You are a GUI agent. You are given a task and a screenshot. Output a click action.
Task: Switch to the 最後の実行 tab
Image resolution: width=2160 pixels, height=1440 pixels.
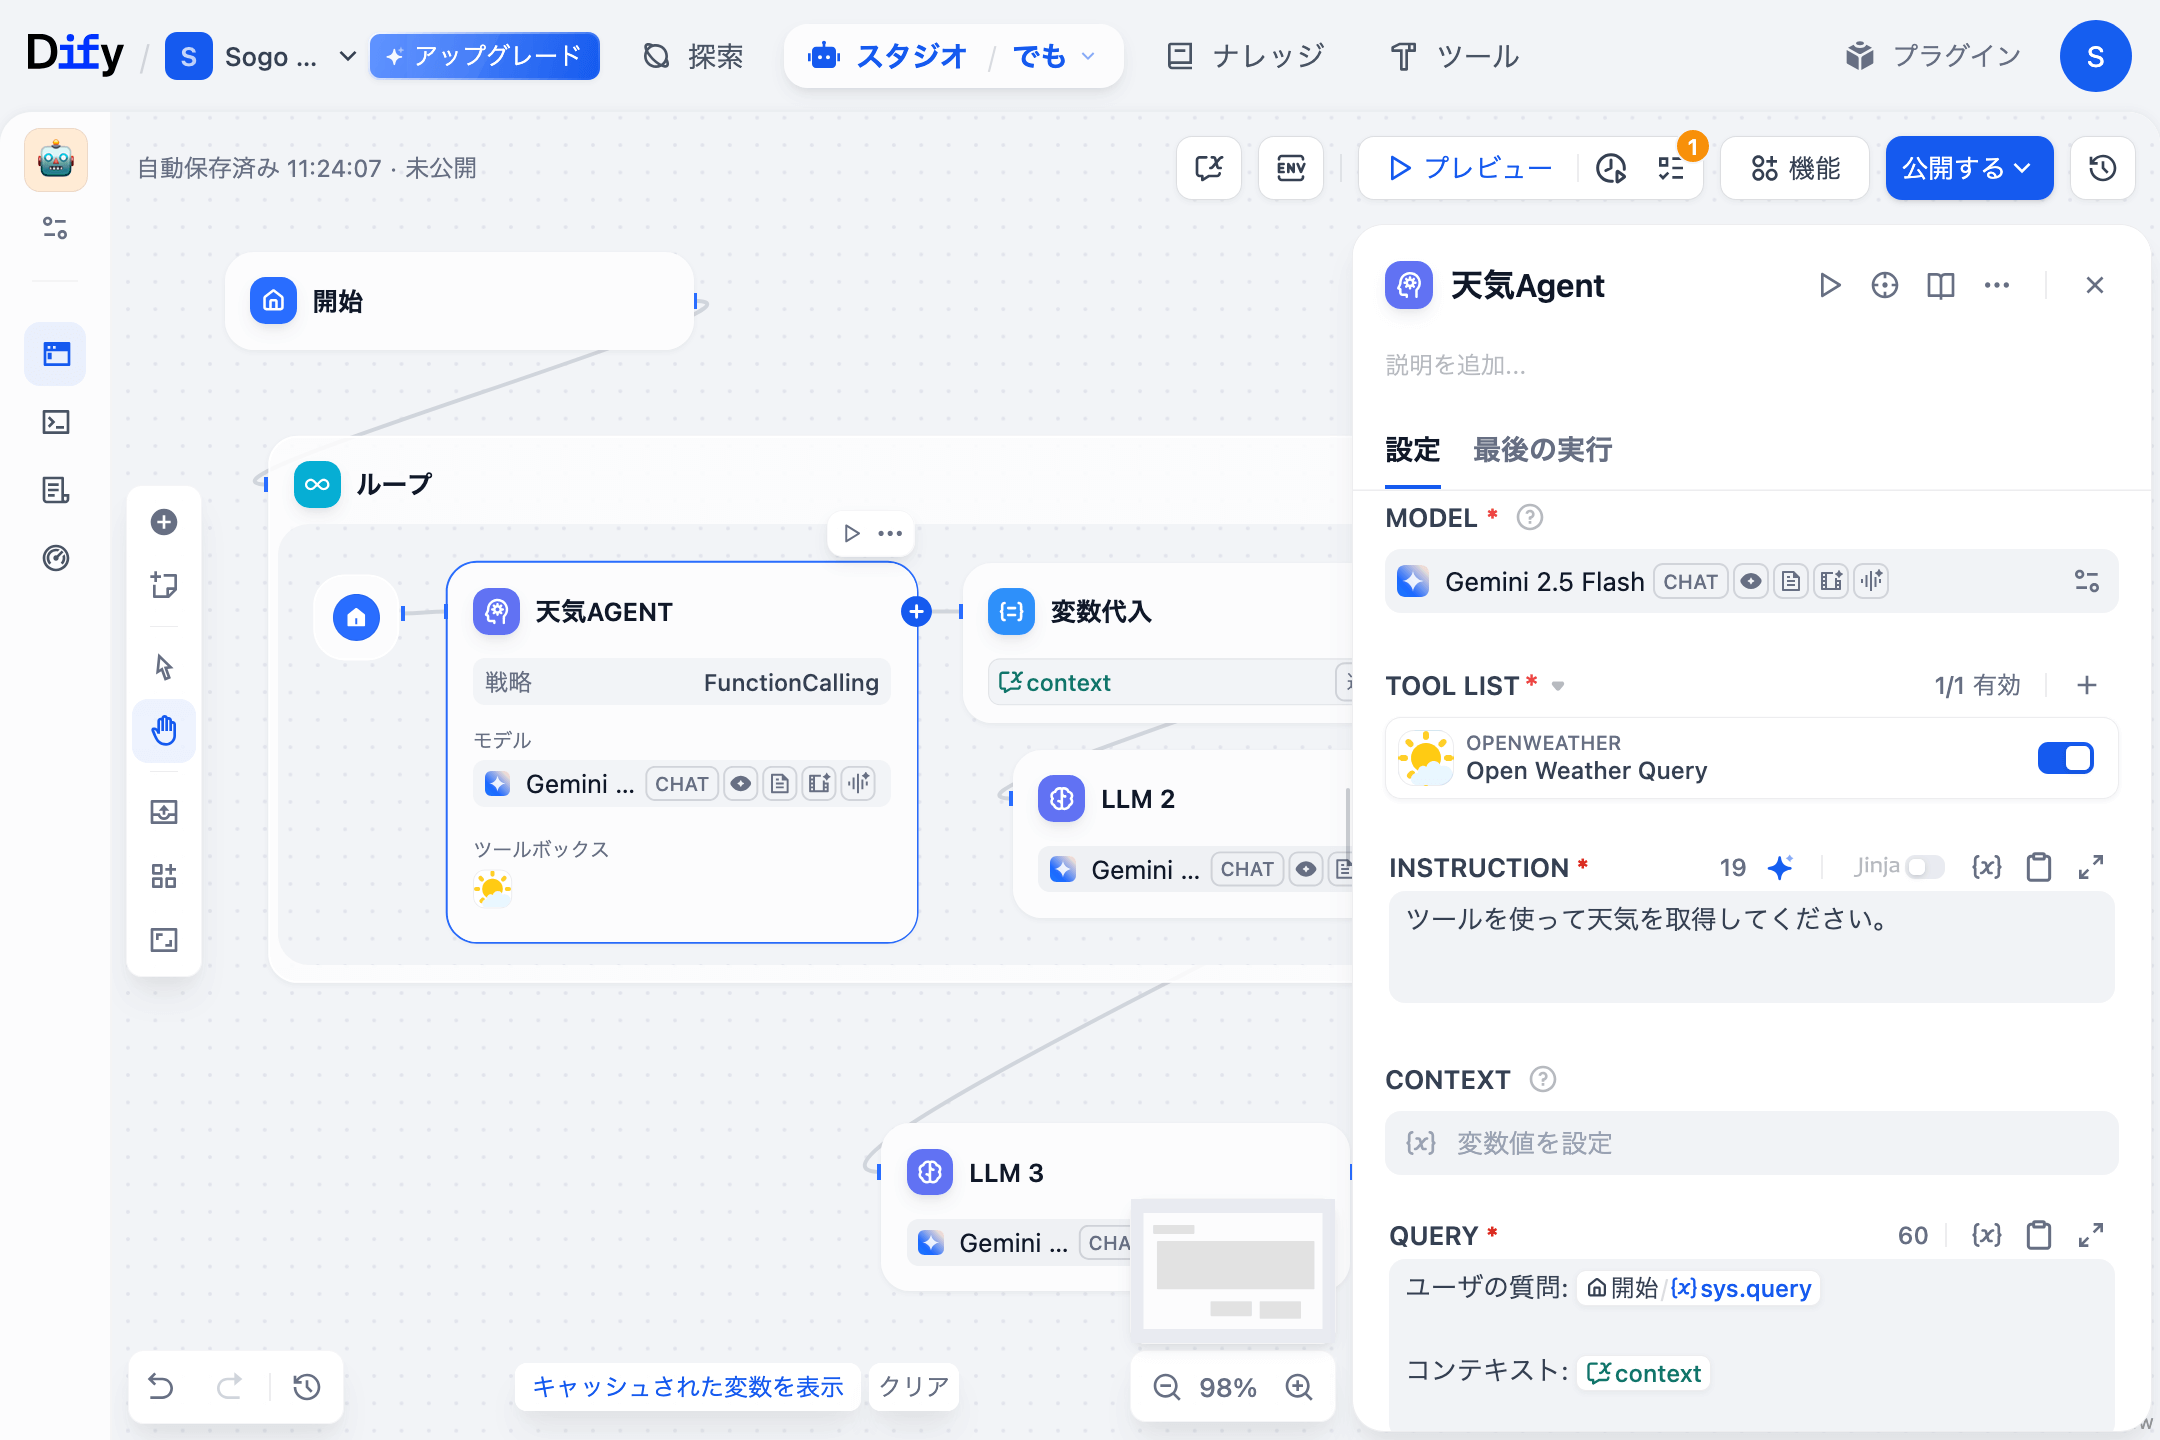click(x=1541, y=450)
